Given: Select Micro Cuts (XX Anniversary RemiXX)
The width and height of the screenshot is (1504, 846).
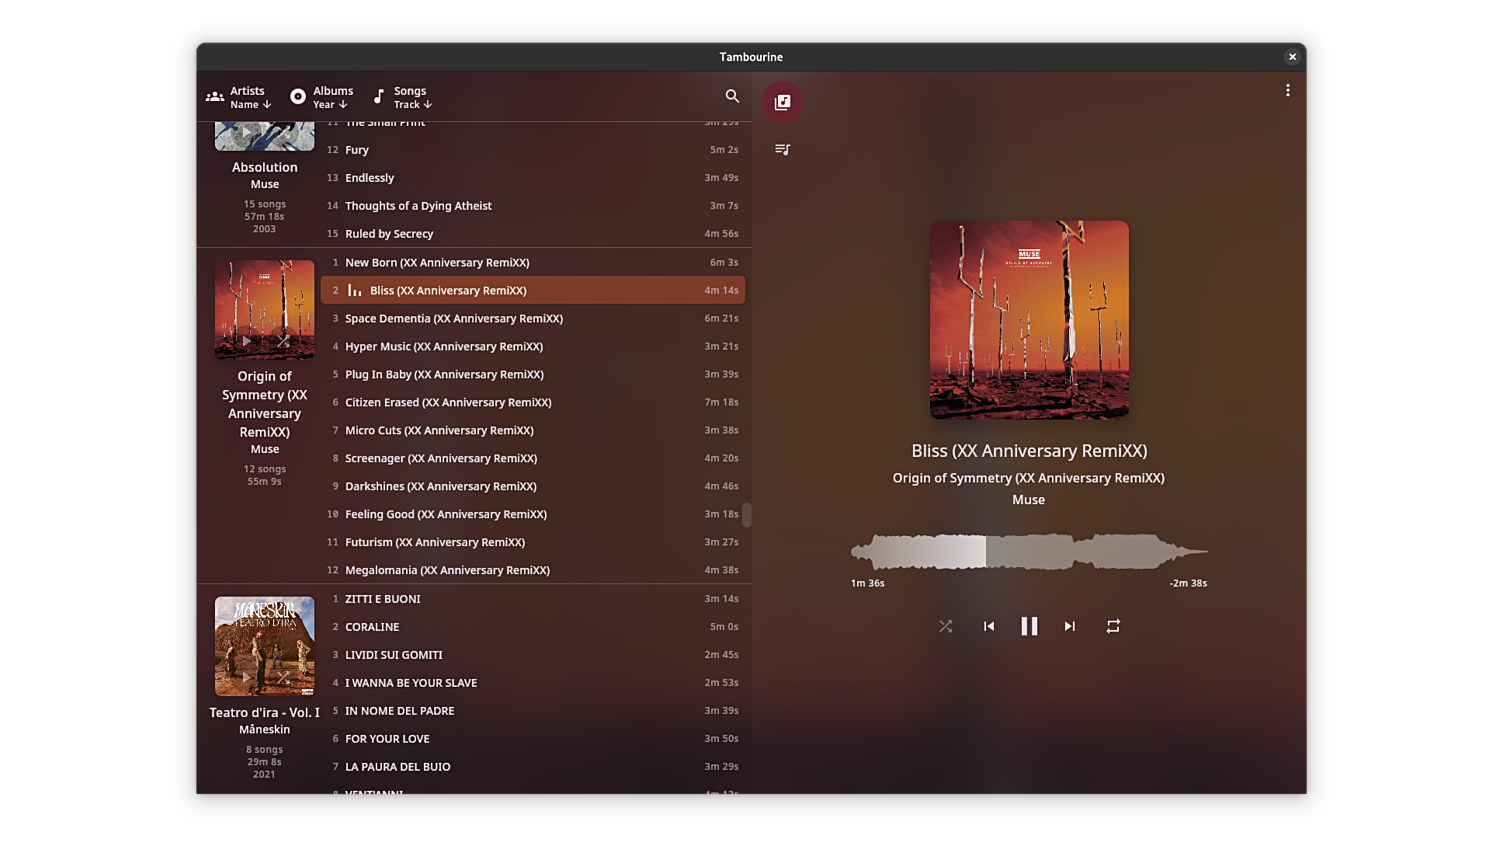Looking at the screenshot, I should (533, 430).
